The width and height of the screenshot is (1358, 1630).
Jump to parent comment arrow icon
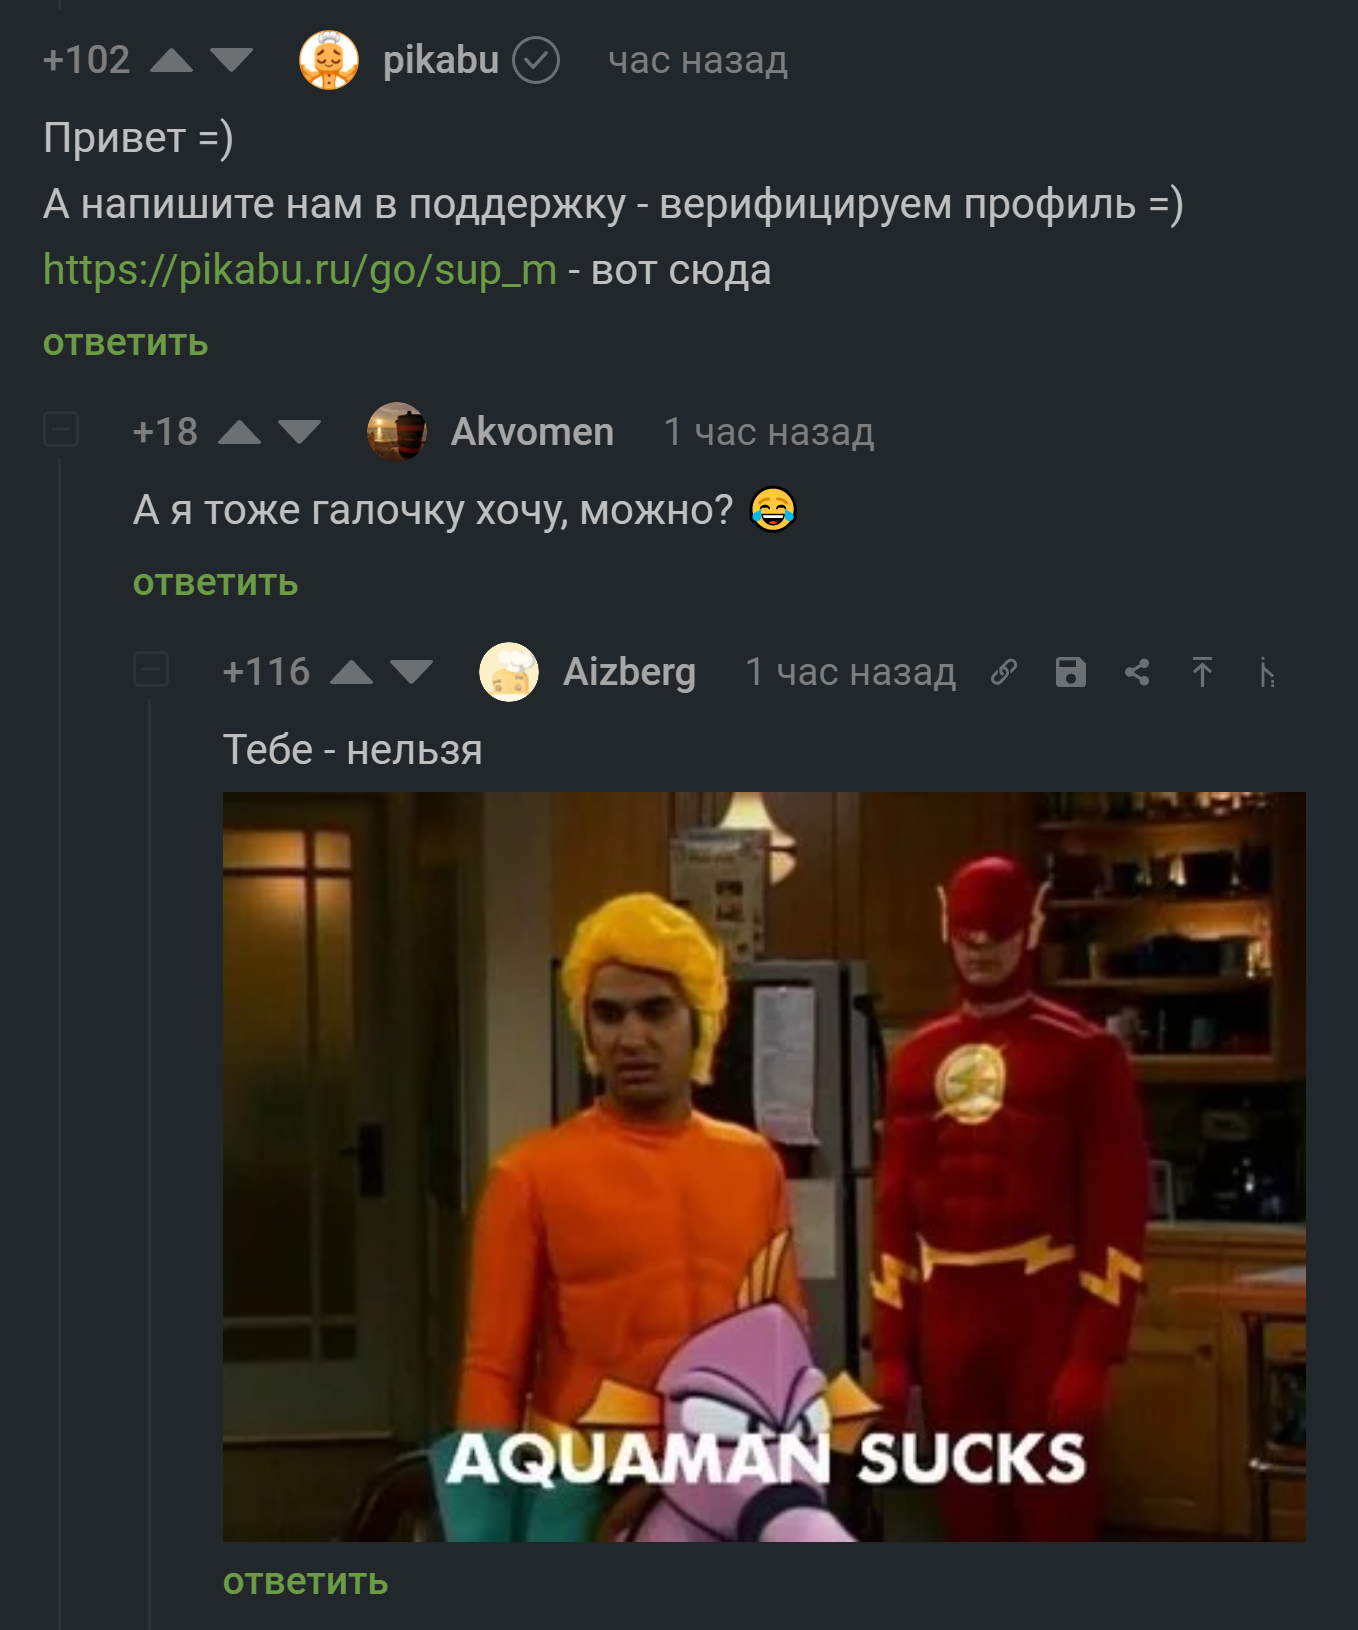pos(1202,672)
